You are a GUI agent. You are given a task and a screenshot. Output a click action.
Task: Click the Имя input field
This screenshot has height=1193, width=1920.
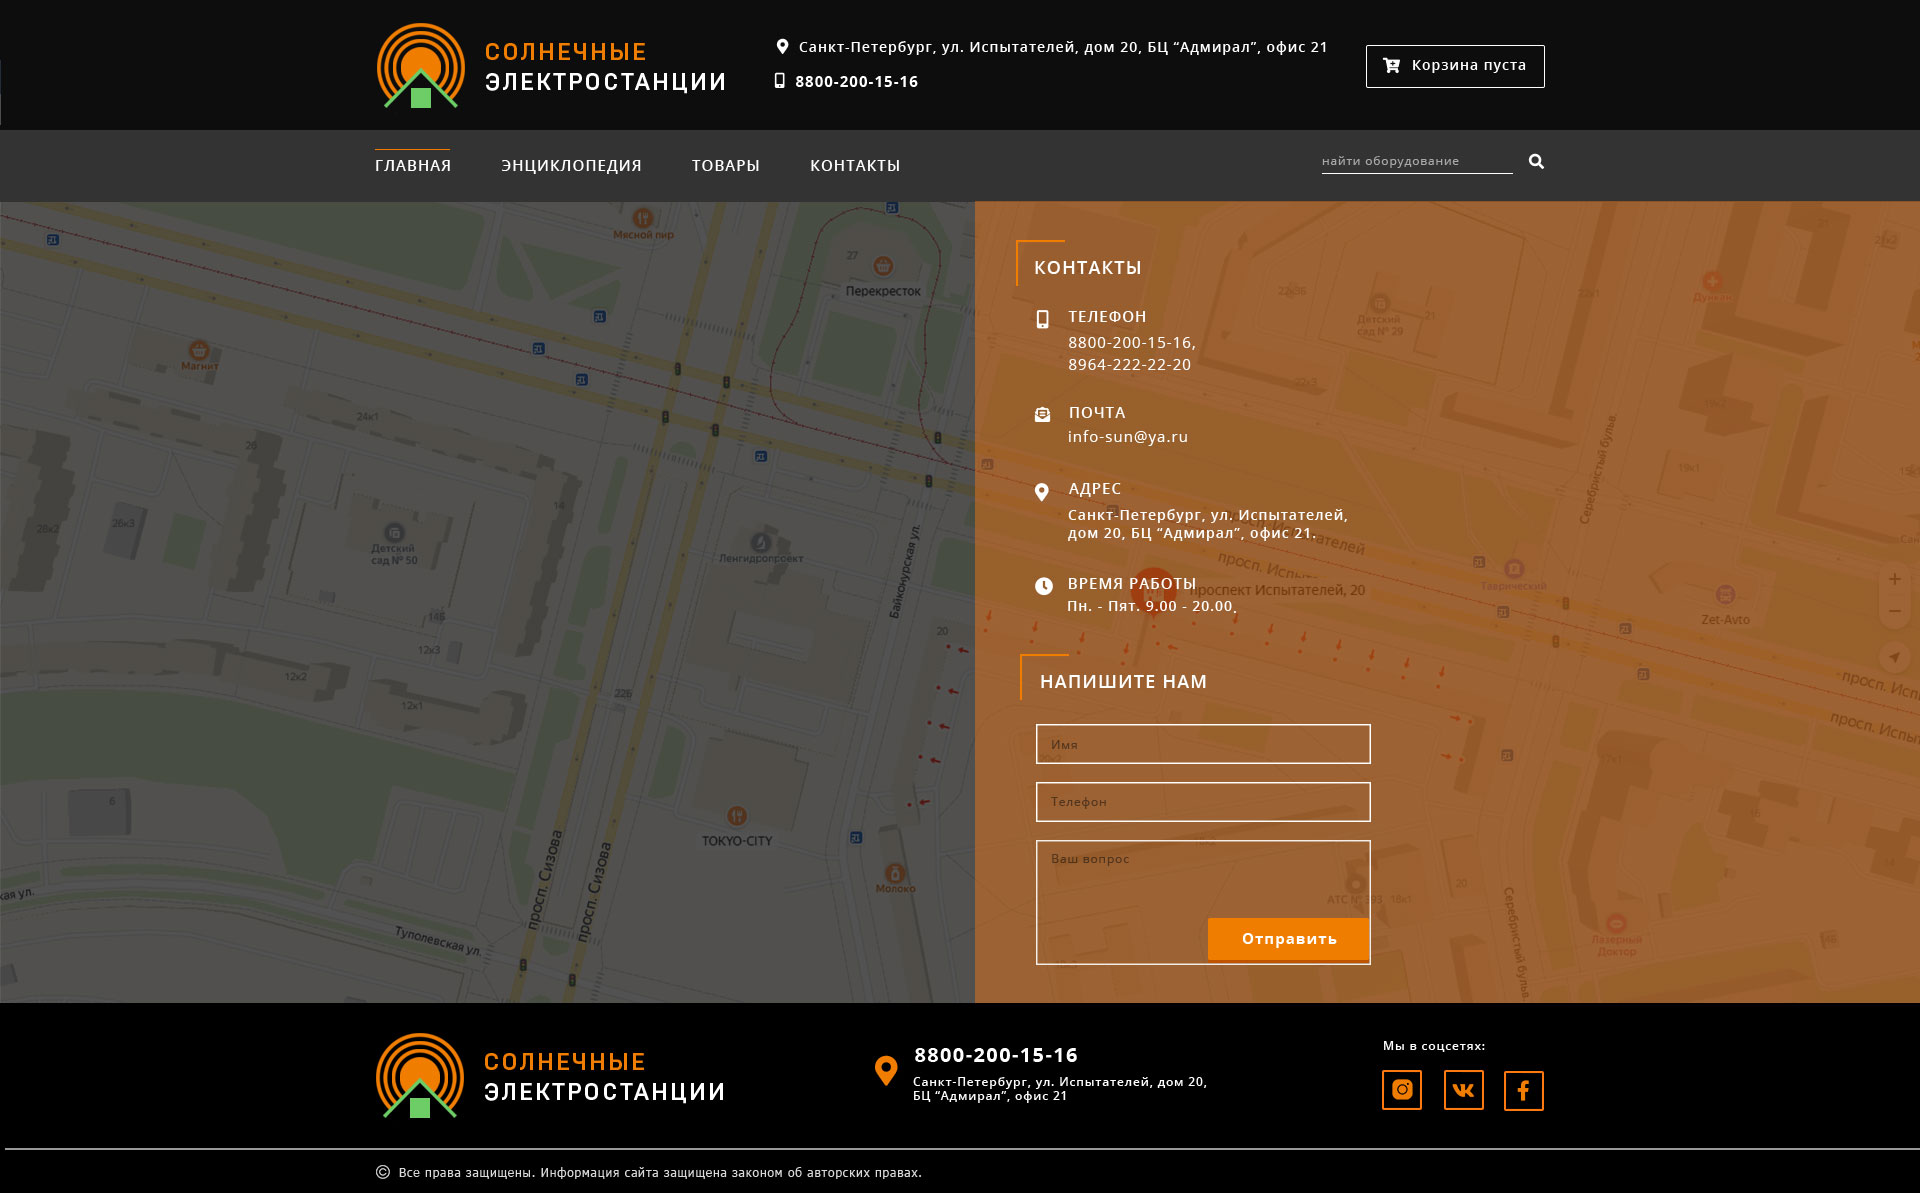[x=1203, y=744]
